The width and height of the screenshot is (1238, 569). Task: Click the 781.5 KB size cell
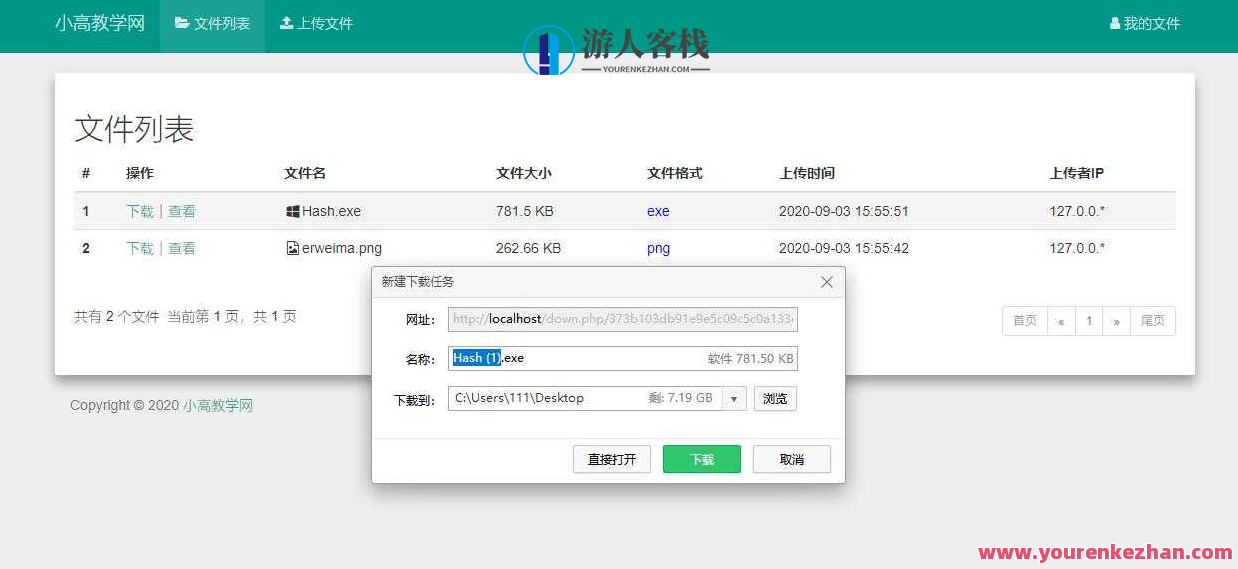pos(525,211)
